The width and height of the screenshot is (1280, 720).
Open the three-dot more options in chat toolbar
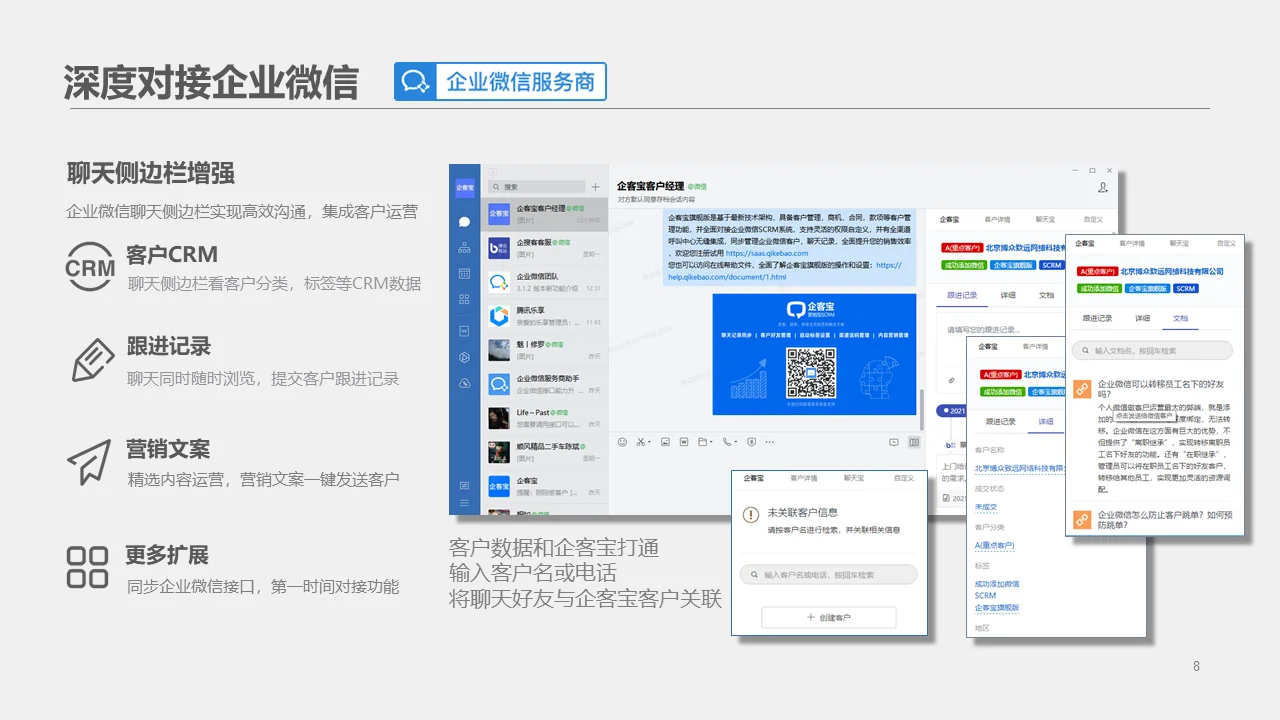[771, 441]
